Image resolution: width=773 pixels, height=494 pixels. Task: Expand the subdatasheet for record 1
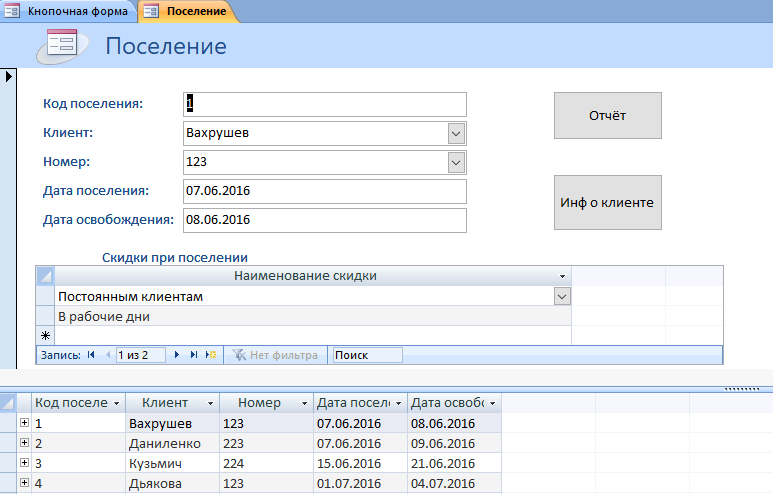tap(24, 423)
